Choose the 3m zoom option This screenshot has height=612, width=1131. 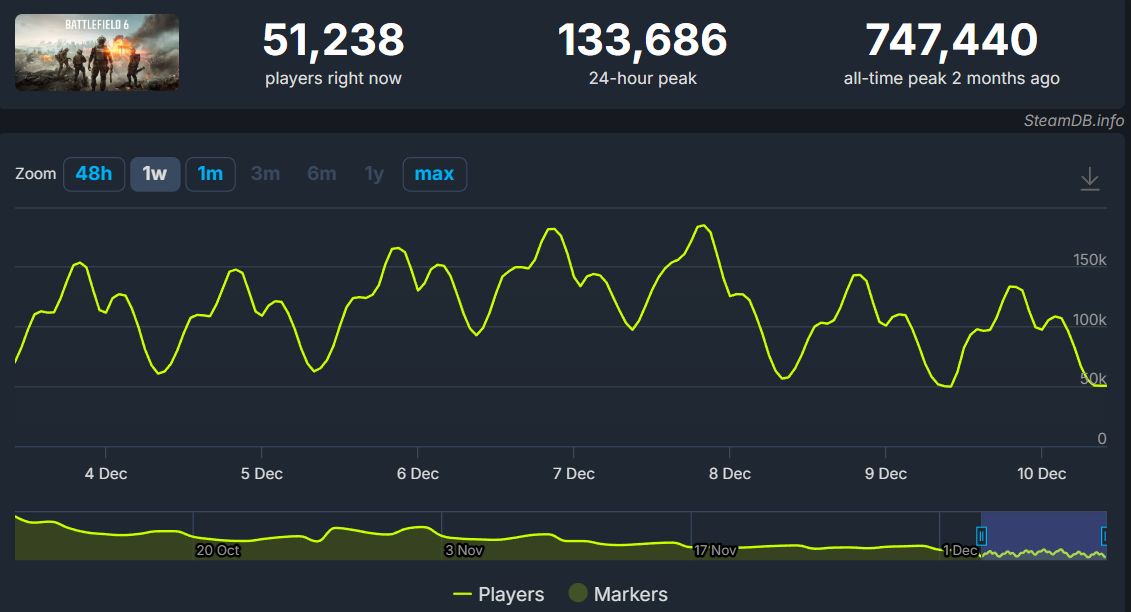tap(265, 174)
